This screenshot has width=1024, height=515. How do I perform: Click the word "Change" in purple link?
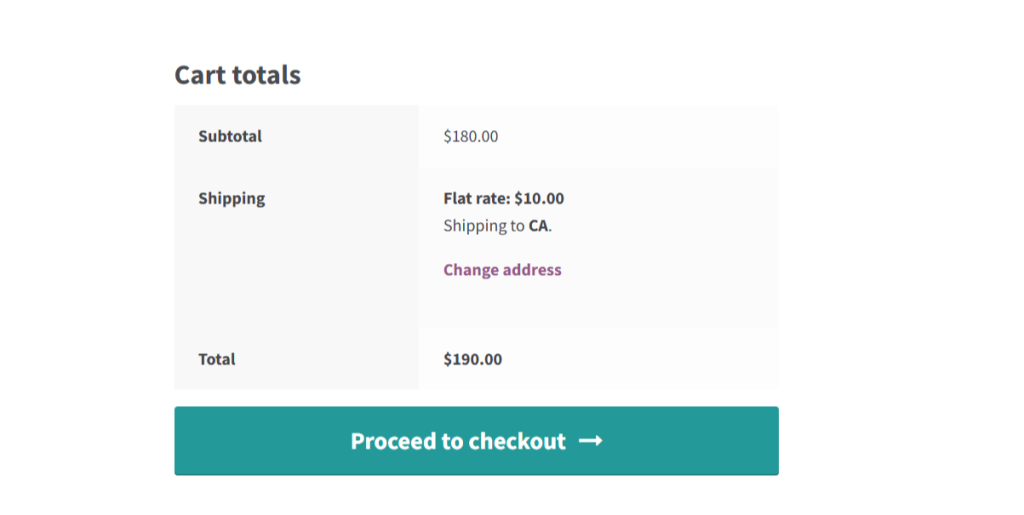pos(471,270)
